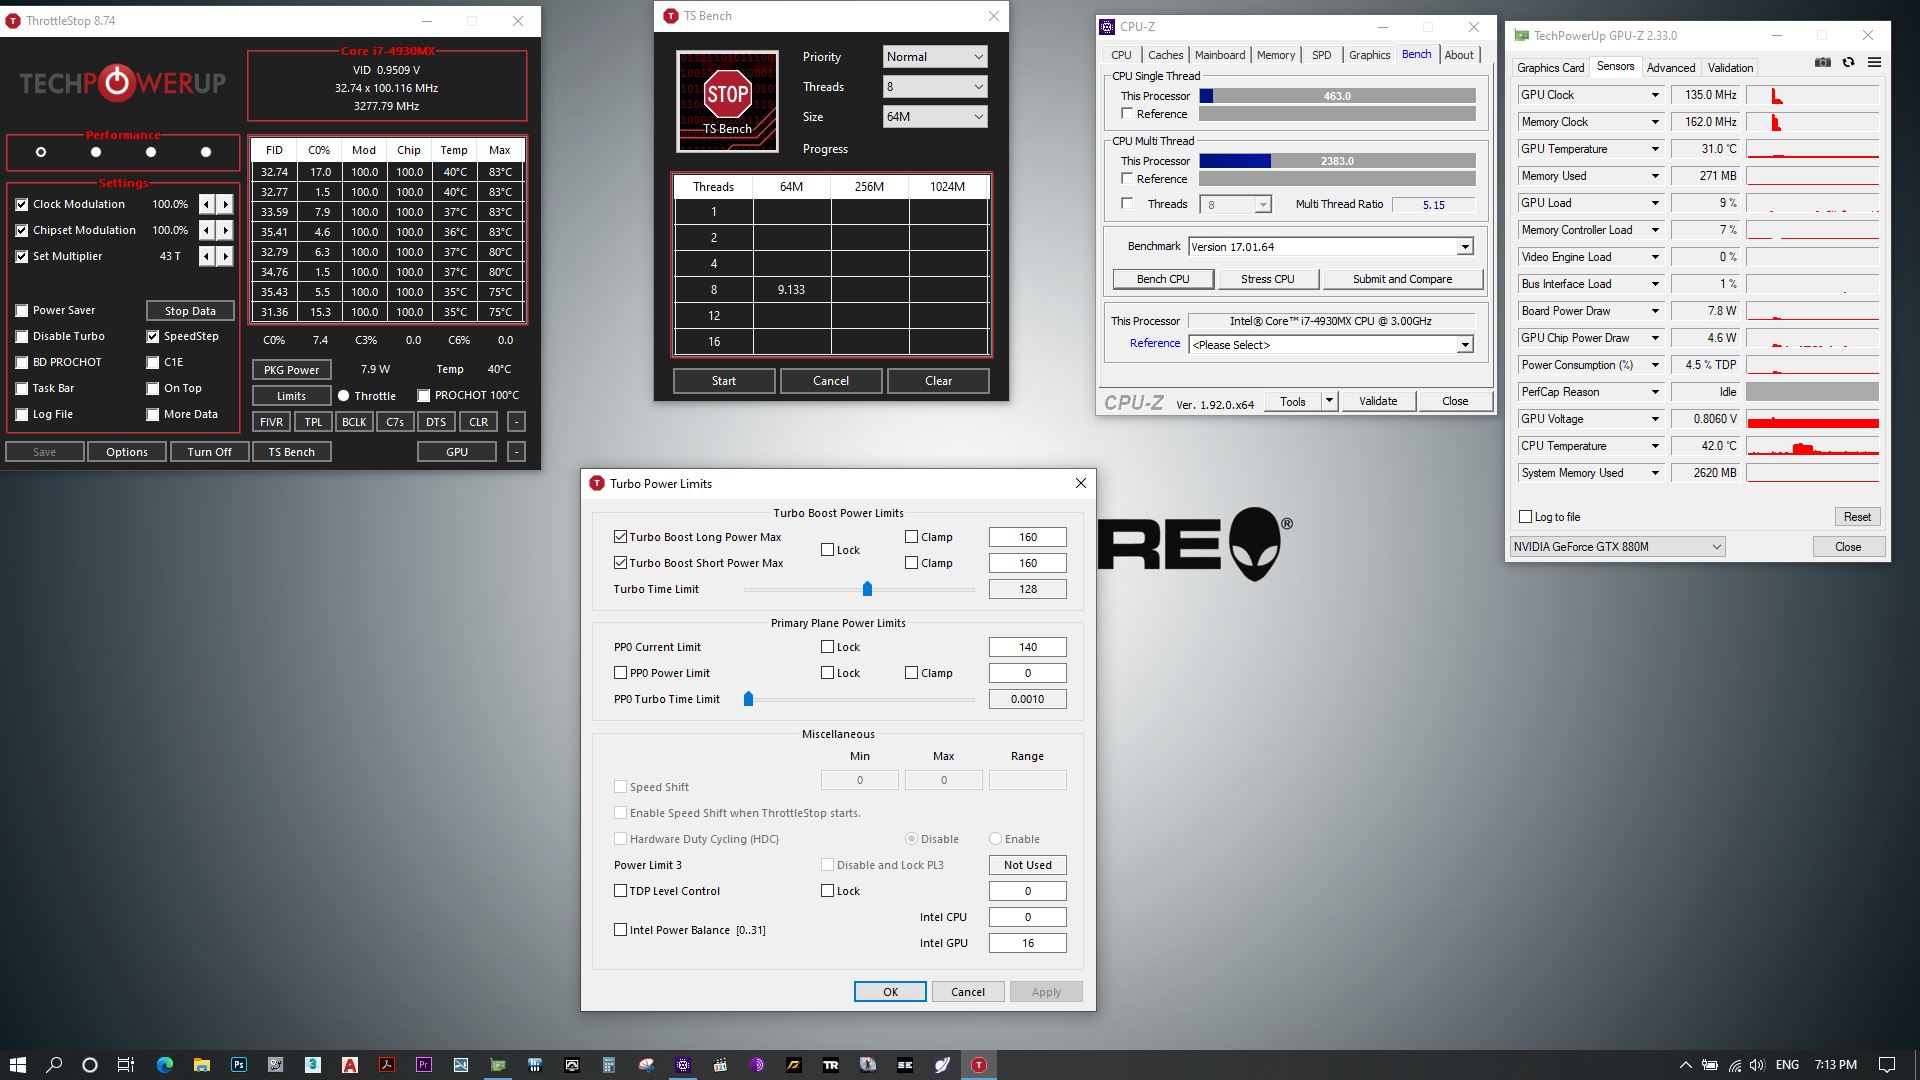Click Bench CPU in CPU-Z
The height and width of the screenshot is (1080, 1920).
click(1163, 279)
